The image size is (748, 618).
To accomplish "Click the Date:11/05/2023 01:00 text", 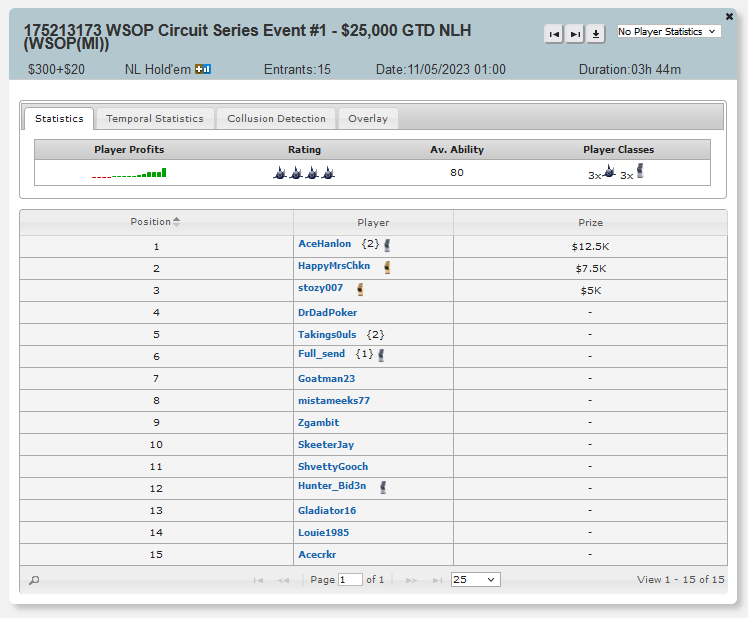I will pyautogui.click(x=441, y=70).
